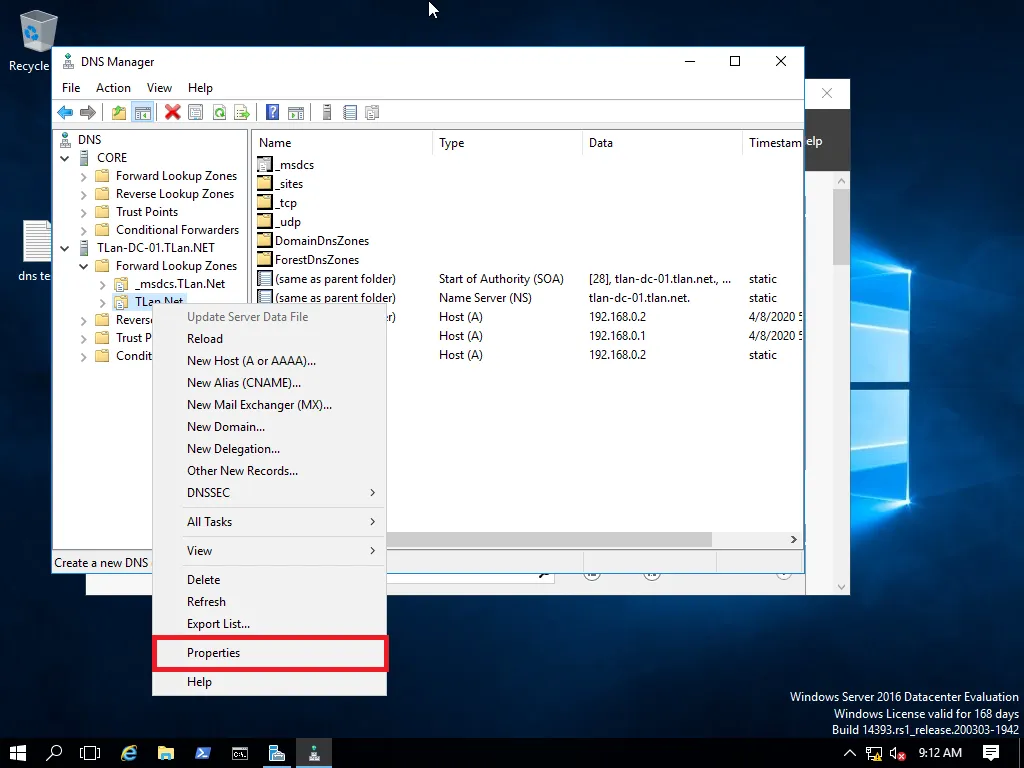Screen dimensions: 1024x768
Task: Click the Data column header
Action: (662, 142)
